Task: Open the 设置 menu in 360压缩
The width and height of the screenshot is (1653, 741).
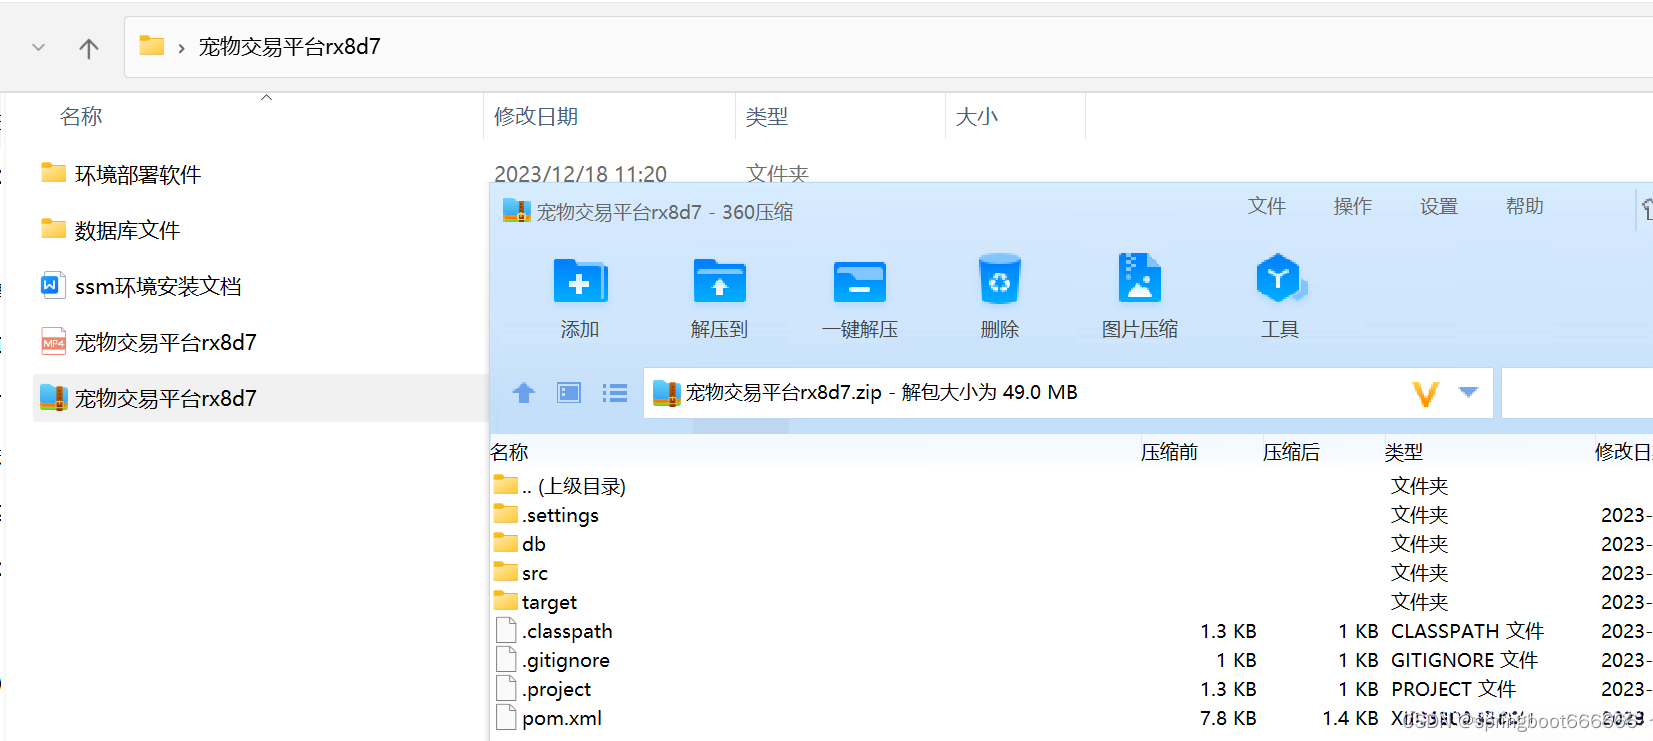Action: pyautogui.click(x=1439, y=206)
